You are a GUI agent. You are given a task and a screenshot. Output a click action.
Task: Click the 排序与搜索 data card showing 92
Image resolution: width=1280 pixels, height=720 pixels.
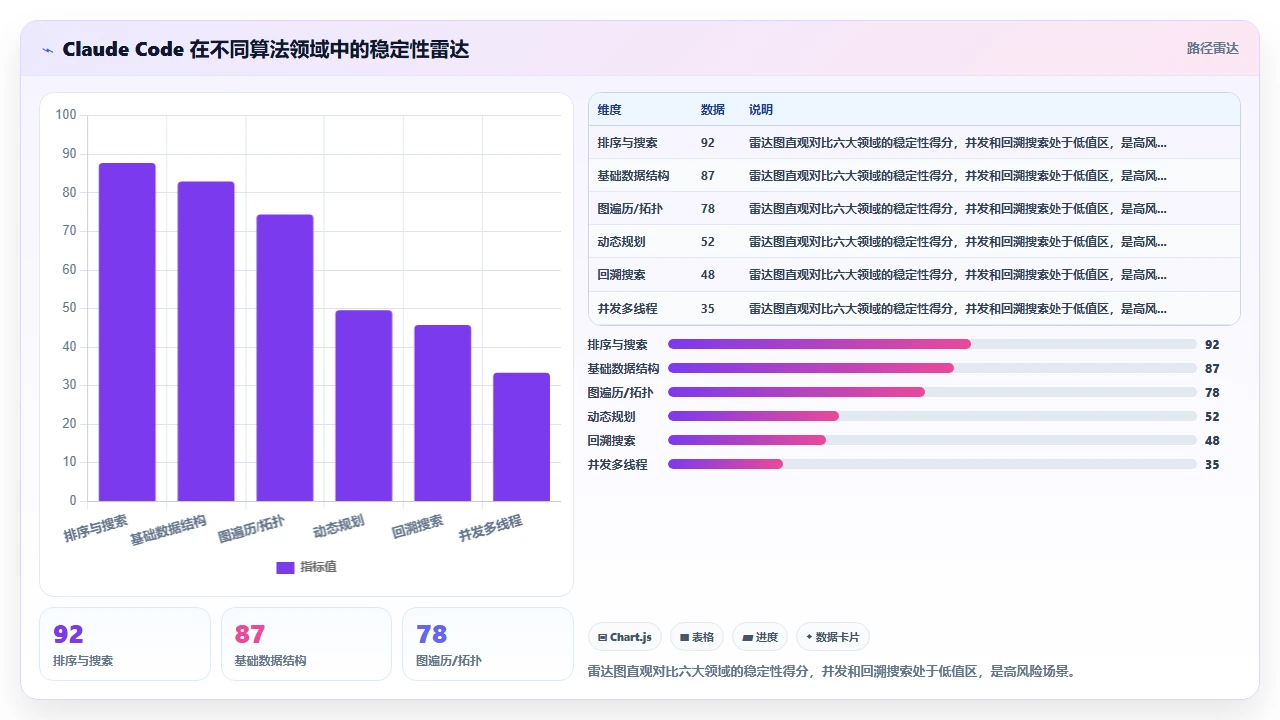125,644
